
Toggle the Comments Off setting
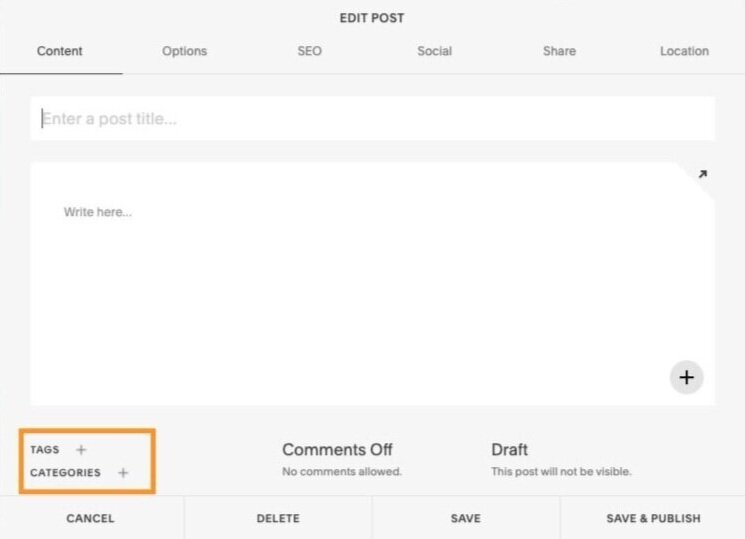(337, 450)
